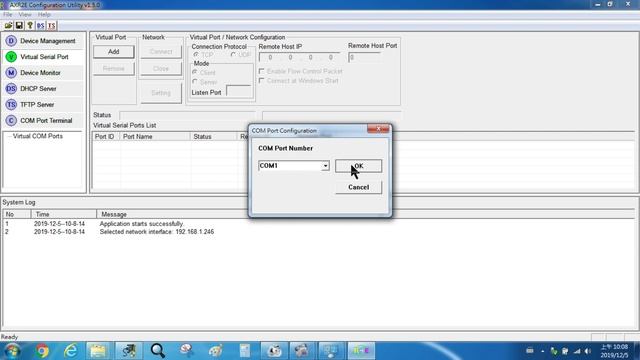Open the View menu
The width and height of the screenshot is (640, 360).
(25, 14)
